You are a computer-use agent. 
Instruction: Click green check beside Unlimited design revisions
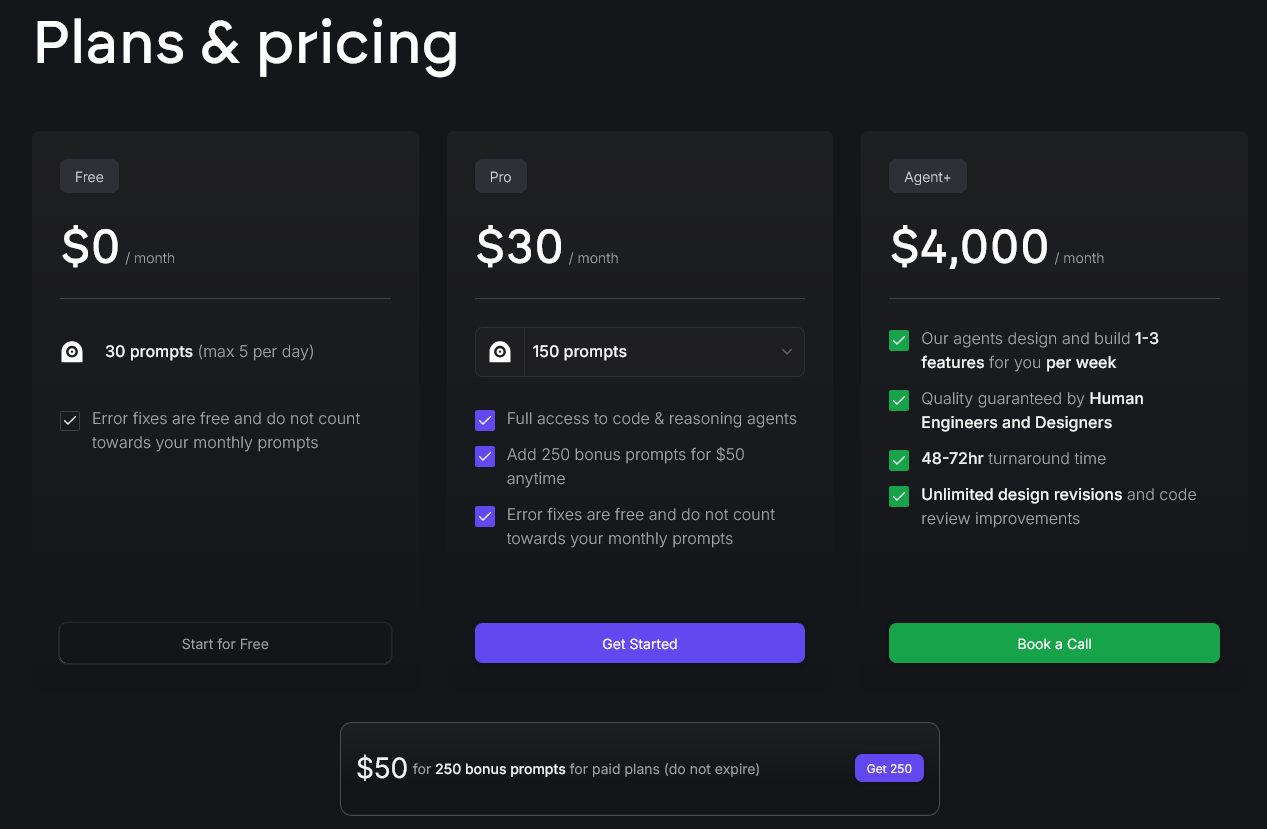899,496
